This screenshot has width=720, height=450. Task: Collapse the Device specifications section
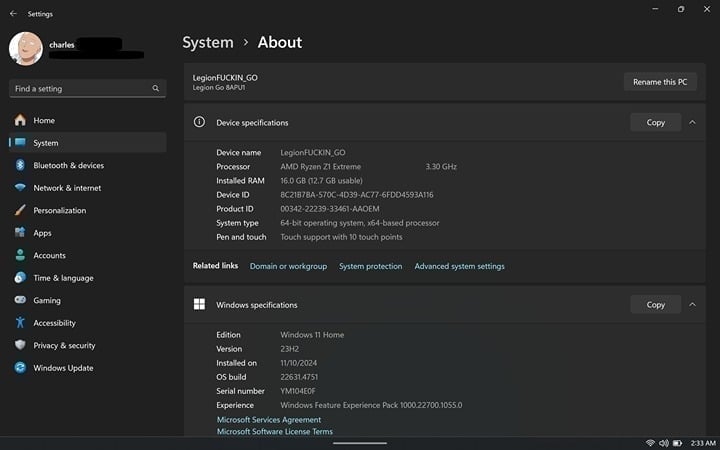(x=691, y=122)
